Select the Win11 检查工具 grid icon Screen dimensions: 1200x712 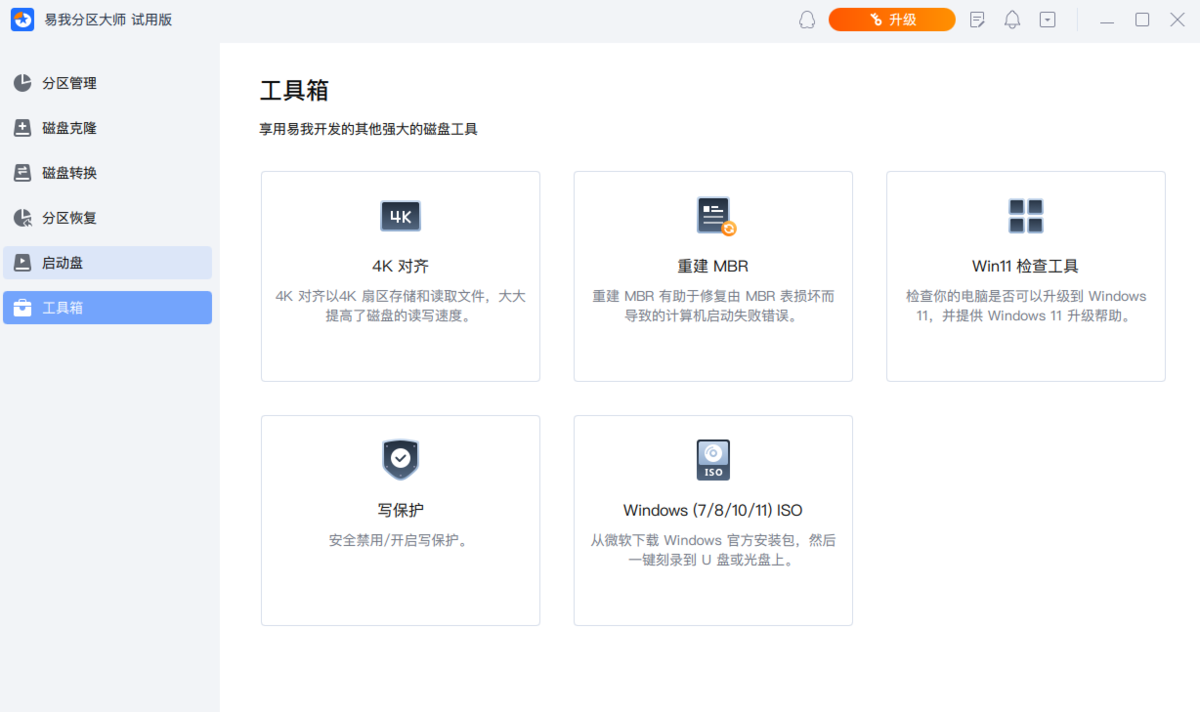1025,216
